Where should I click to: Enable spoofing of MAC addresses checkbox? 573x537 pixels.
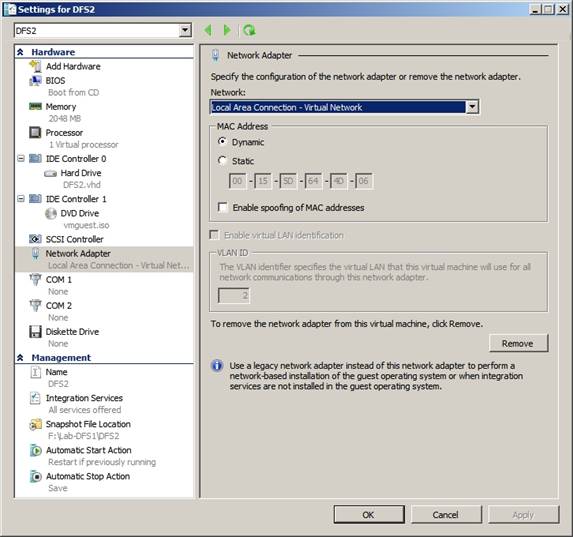(x=222, y=207)
